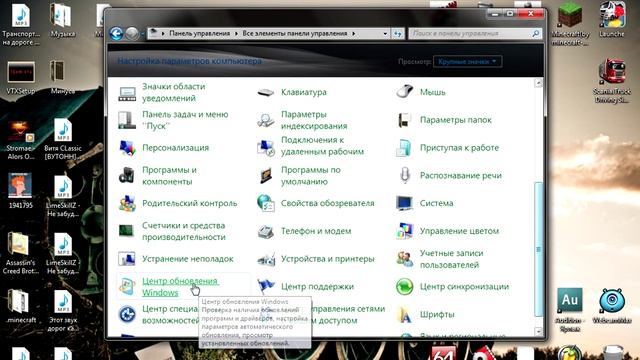Open the Значки области уведомлений icon
640x360 pixels.
coord(127,93)
